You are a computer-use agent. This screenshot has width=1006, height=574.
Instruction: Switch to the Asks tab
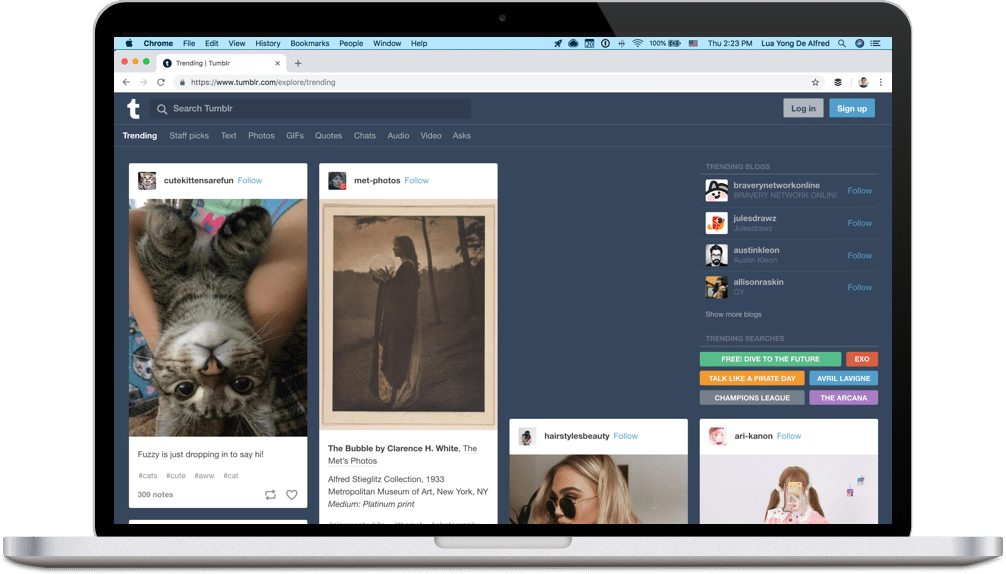(461, 136)
